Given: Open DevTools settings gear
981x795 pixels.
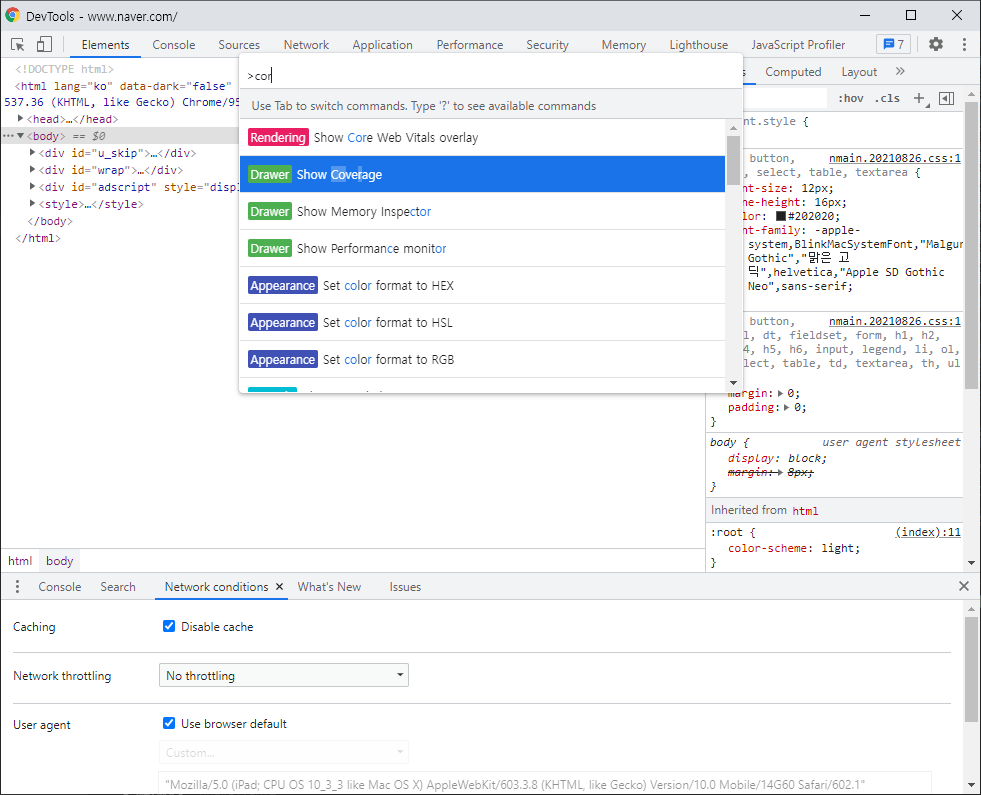Looking at the screenshot, I should [x=935, y=44].
